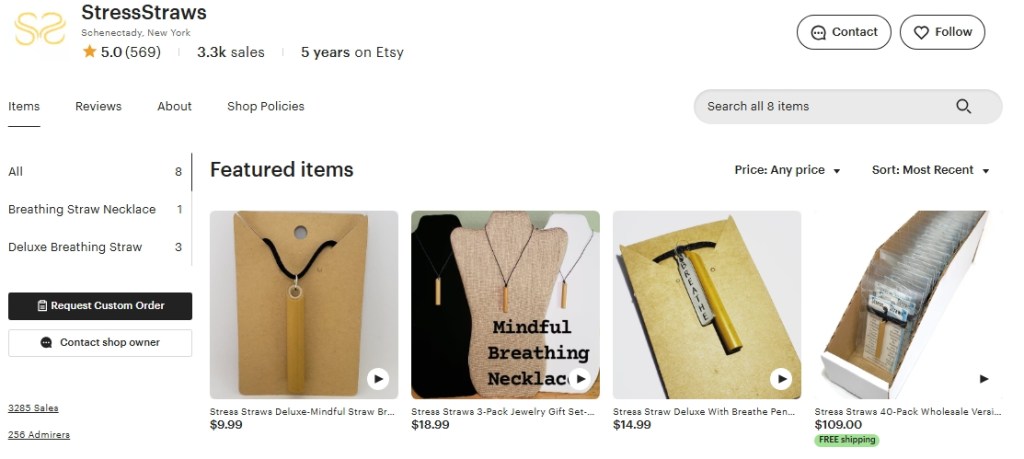
Task: Play video on Deluxe Mindful Straw listing
Action: click(377, 379)
